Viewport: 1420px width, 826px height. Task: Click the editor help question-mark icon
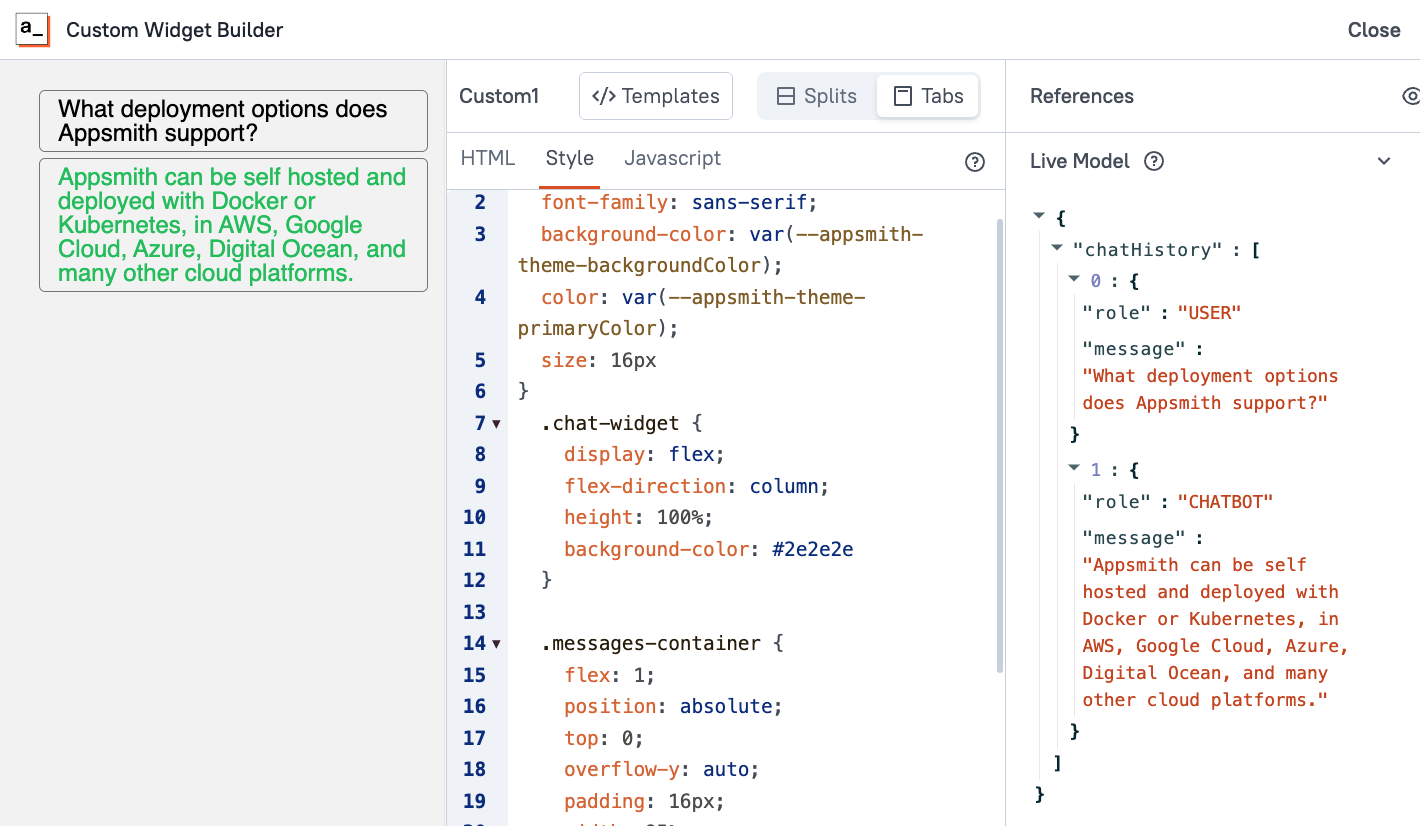975,162
